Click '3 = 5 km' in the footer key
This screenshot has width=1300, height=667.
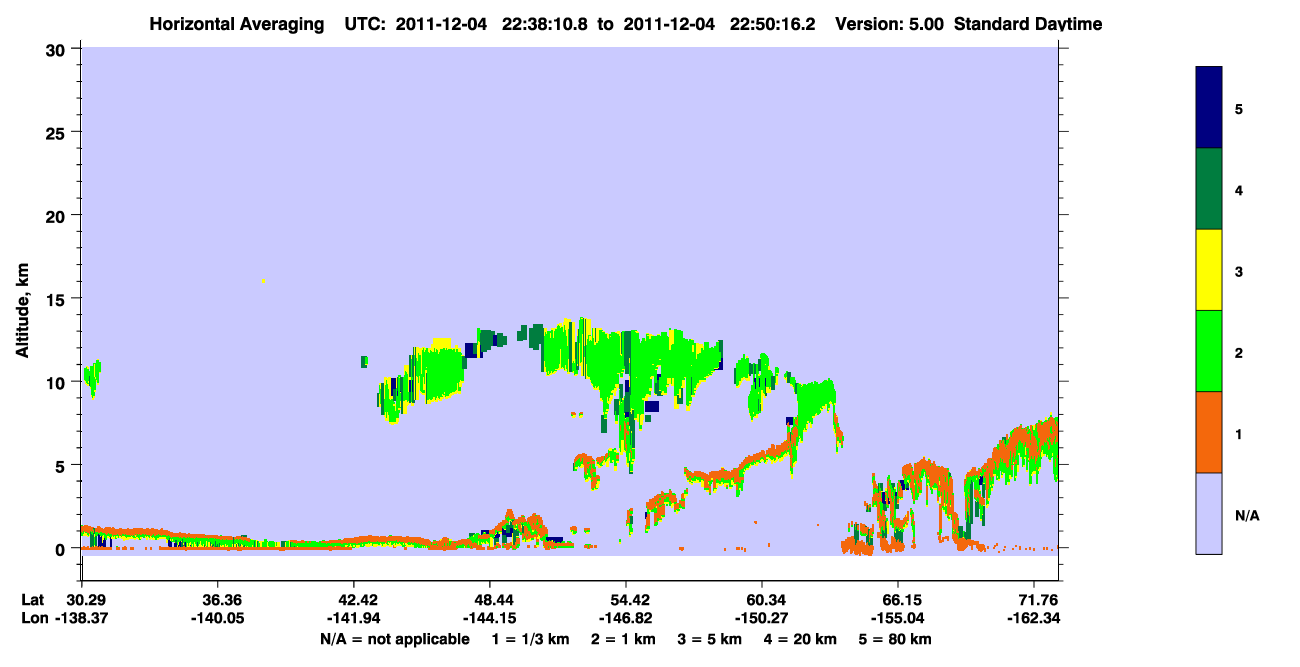click(x=708, y=639)
